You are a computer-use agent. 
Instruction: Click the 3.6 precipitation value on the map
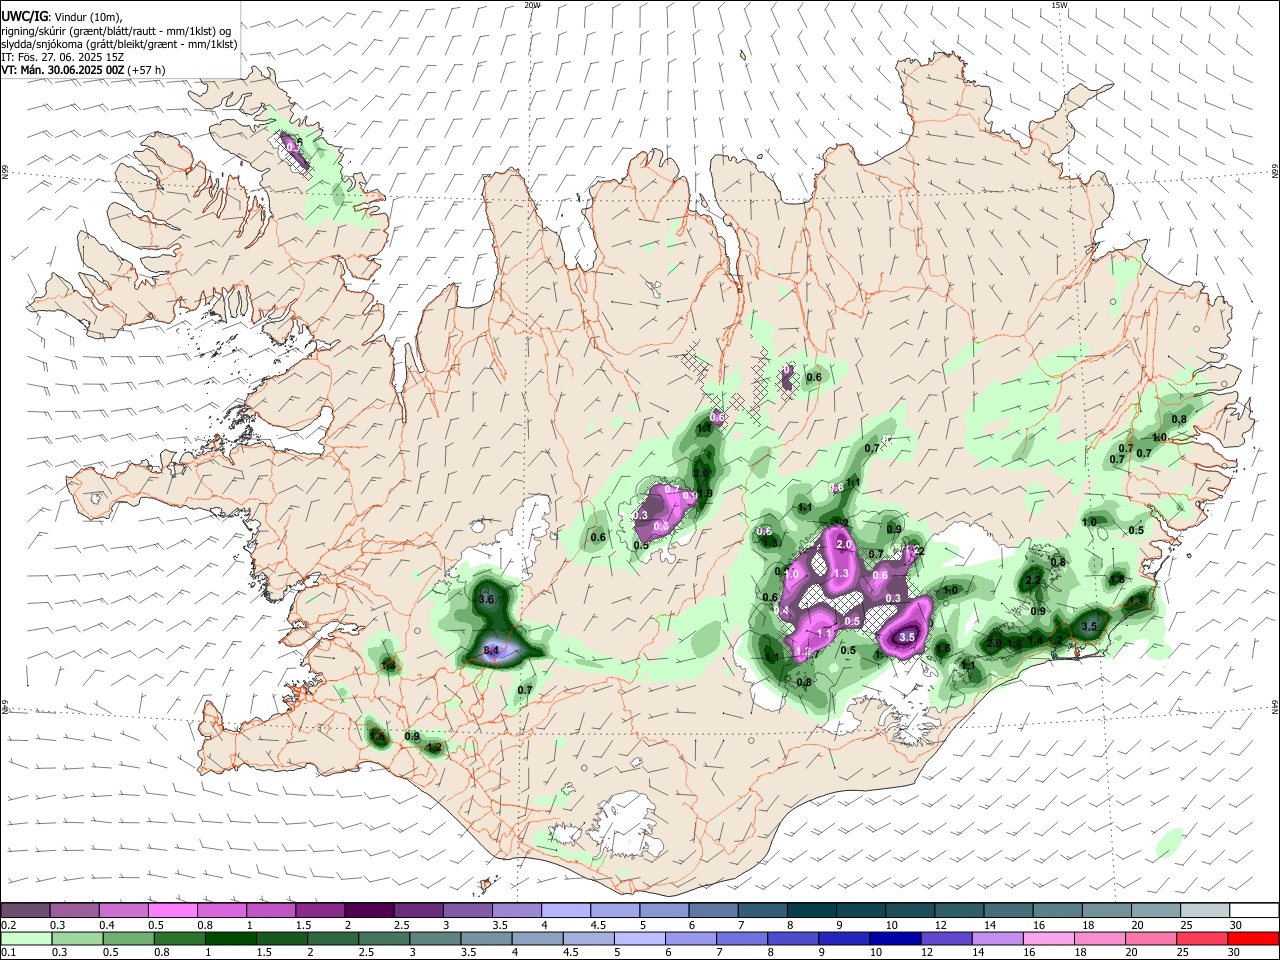pos(487,599)
